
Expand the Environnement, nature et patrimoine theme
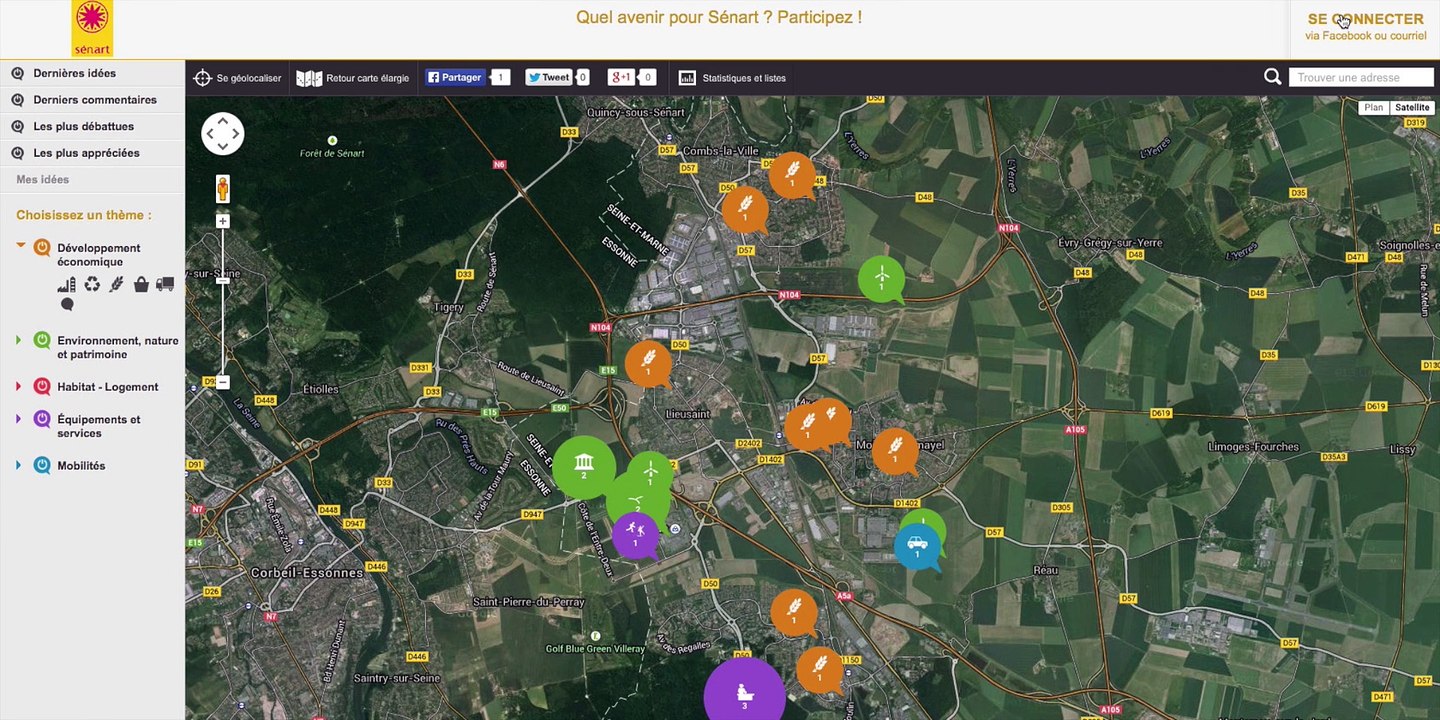pyautogui.click(x=18, y=340)
